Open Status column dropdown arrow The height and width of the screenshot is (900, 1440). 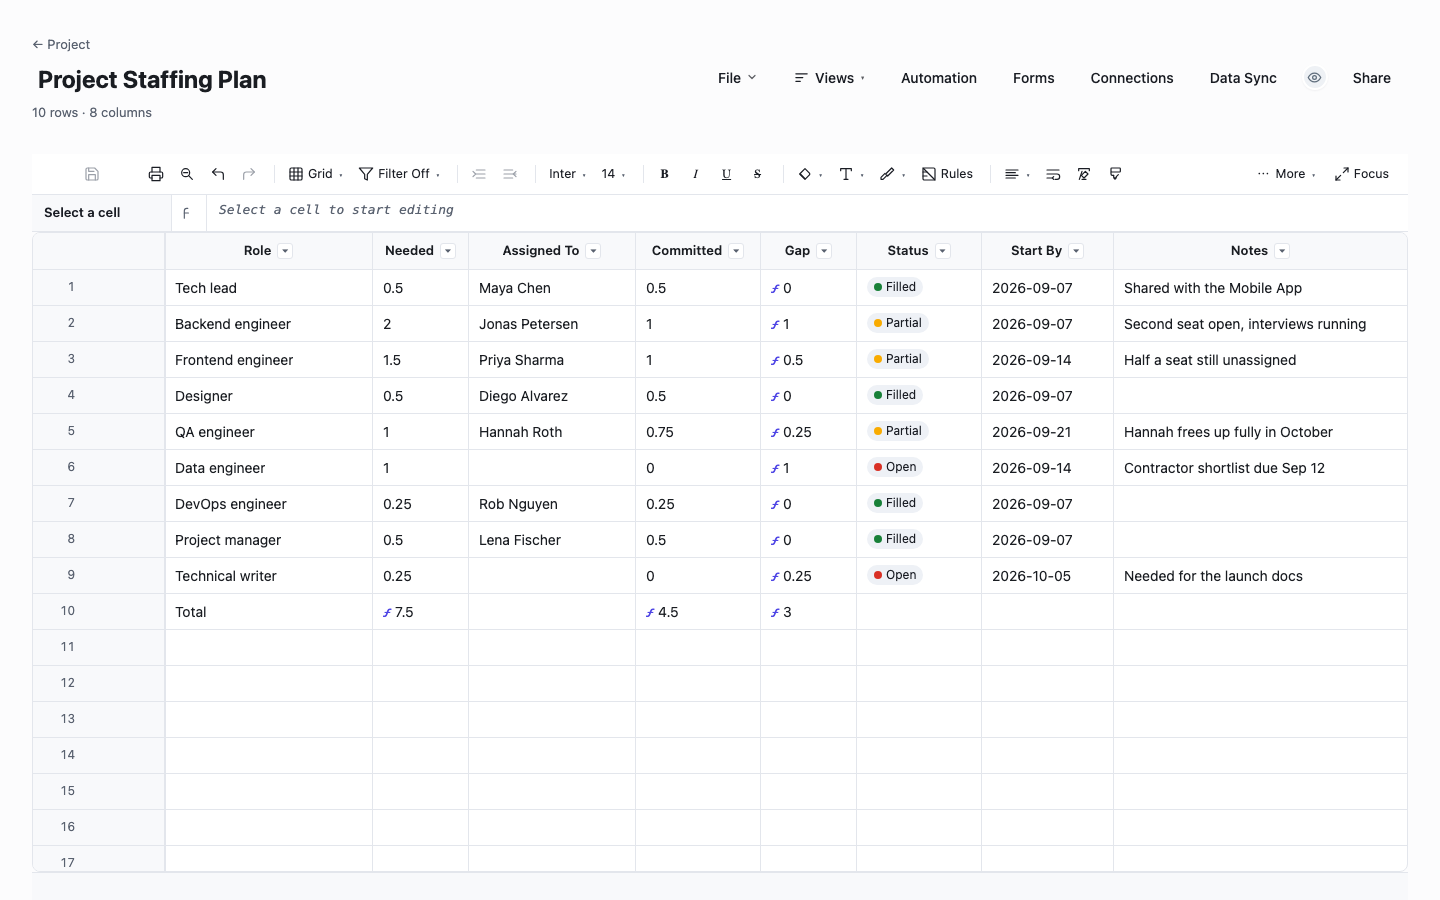click(942, 251)
